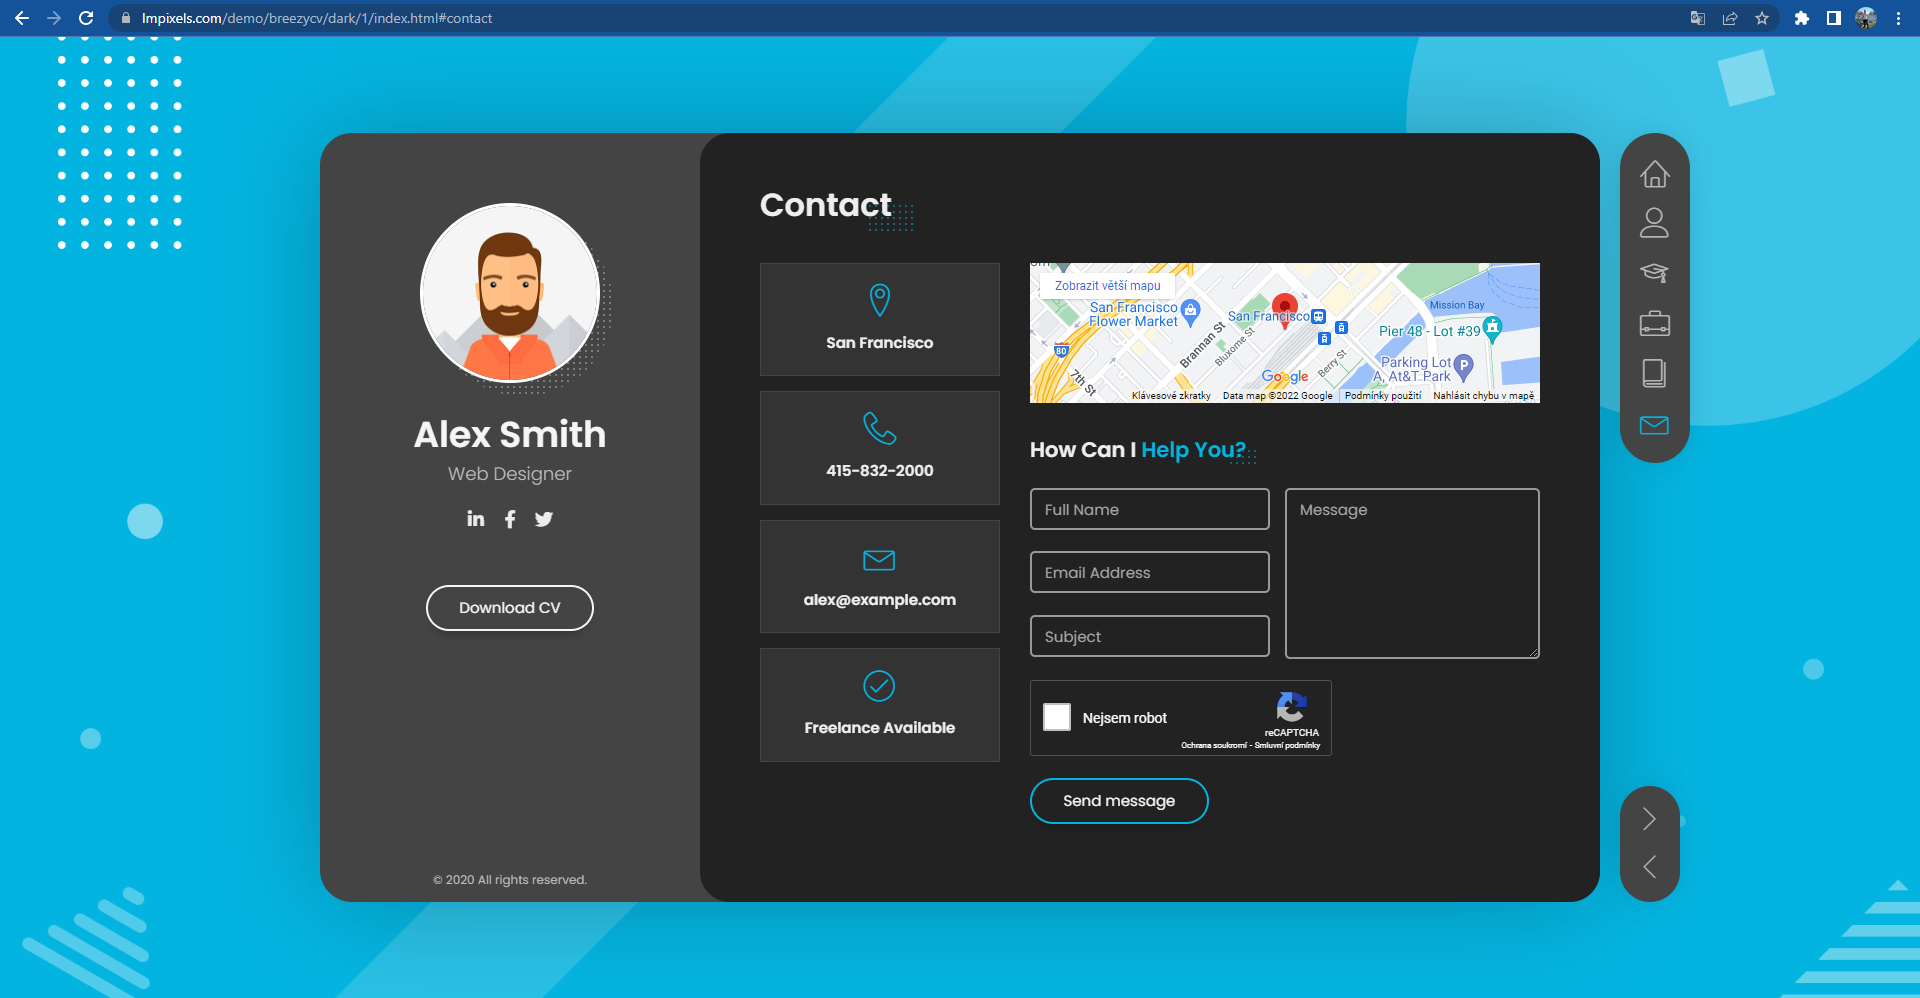Click San Francisco location text in card
Image resolution: width=1920 pixels, height=998 pixels.
pyautogui.click(x=880, y=343)
